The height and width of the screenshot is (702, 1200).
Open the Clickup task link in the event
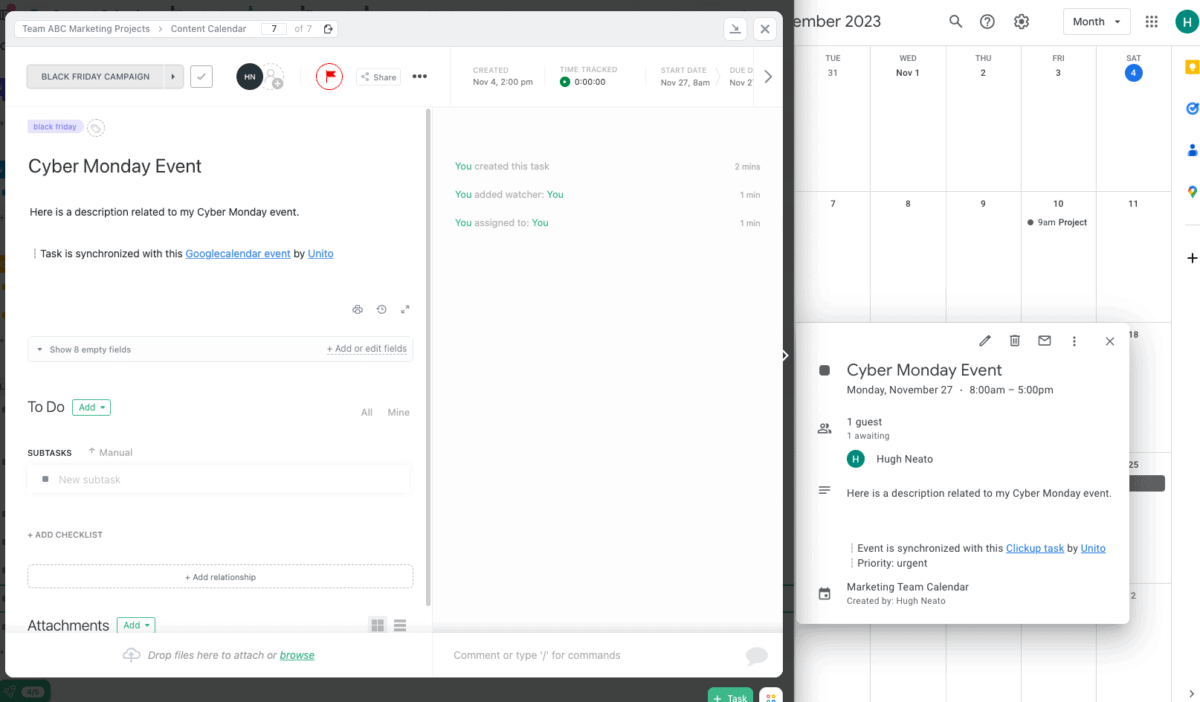click(x=1035, y=548)
